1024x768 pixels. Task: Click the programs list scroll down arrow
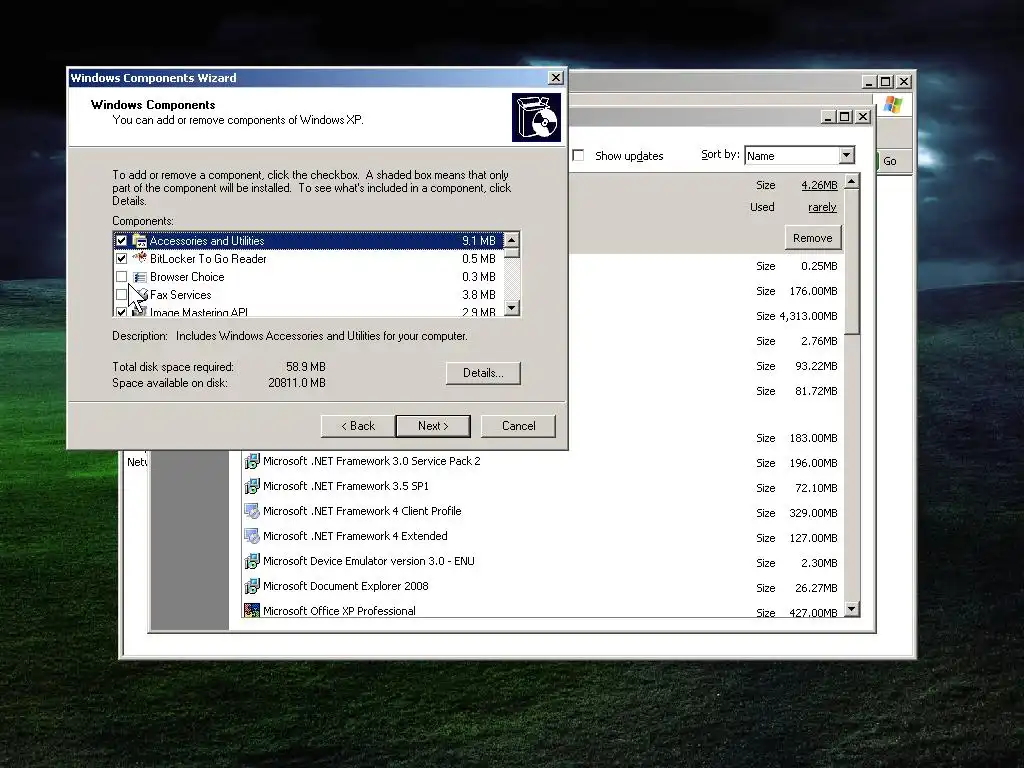852,609
